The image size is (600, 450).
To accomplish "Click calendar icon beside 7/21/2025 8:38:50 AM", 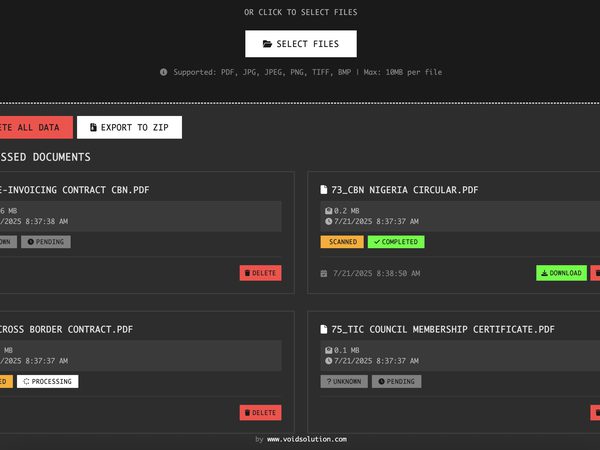I will point(324,273).
